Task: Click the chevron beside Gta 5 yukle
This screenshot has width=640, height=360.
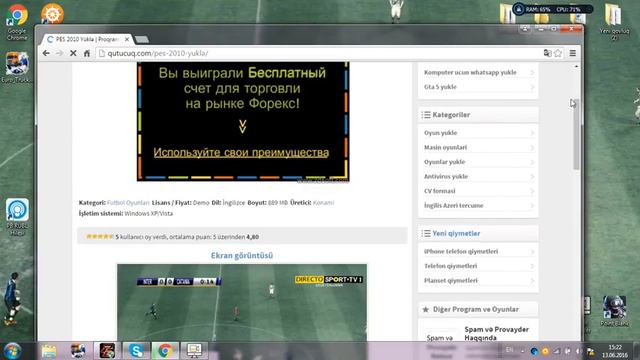Action: pyautogui.click(x=532, y=87)
